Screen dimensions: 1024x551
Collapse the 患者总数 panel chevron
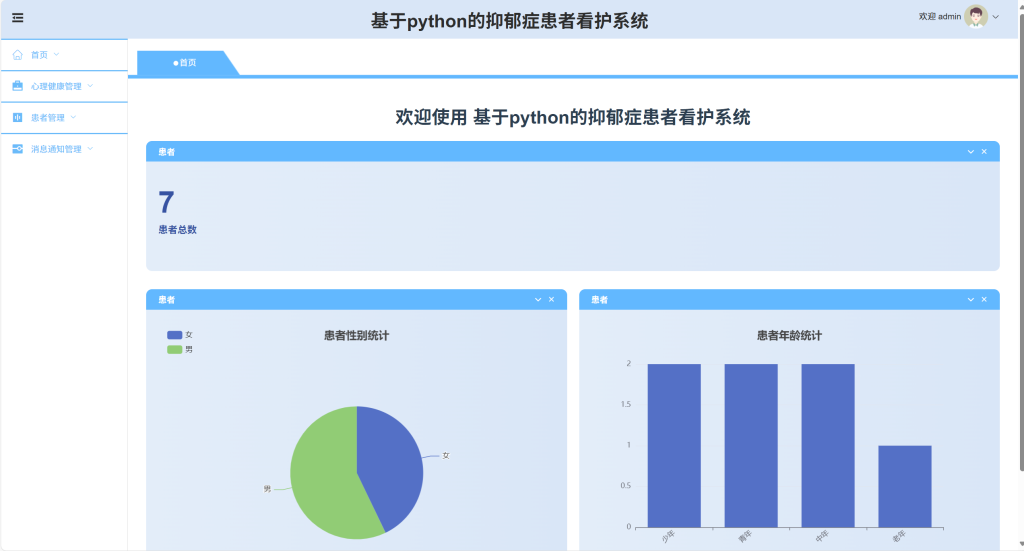tap(970, 151)
